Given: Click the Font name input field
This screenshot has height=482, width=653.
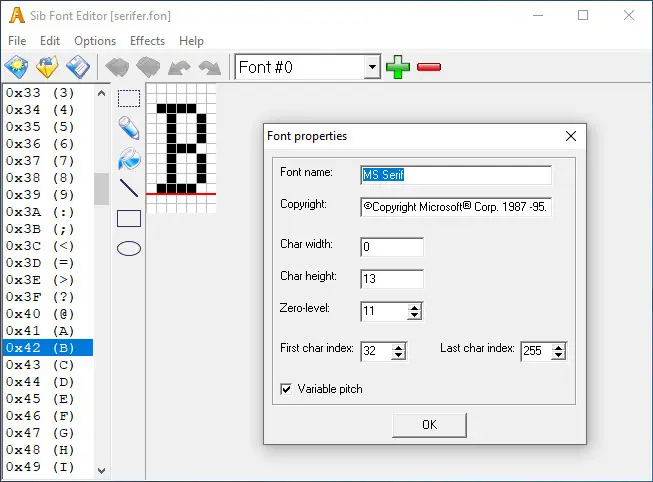Looking at the screenshot, I should (x=456, y=175).
